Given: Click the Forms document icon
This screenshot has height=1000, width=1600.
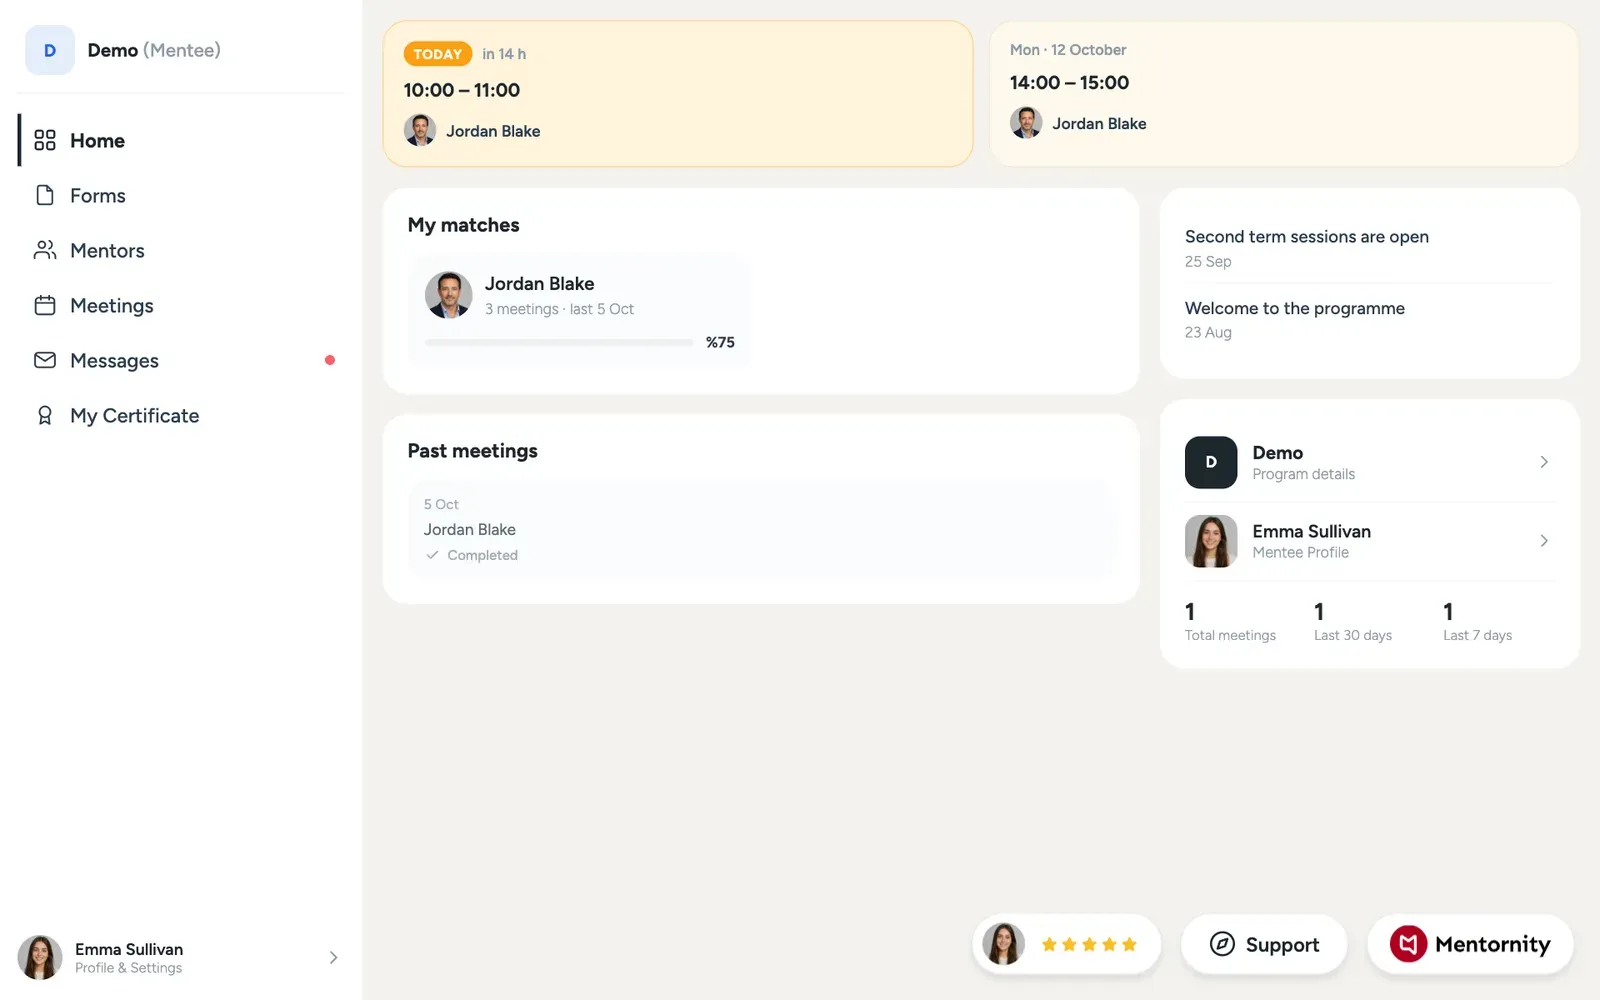Looking at the screenshot, I should (x=45, y=195).
